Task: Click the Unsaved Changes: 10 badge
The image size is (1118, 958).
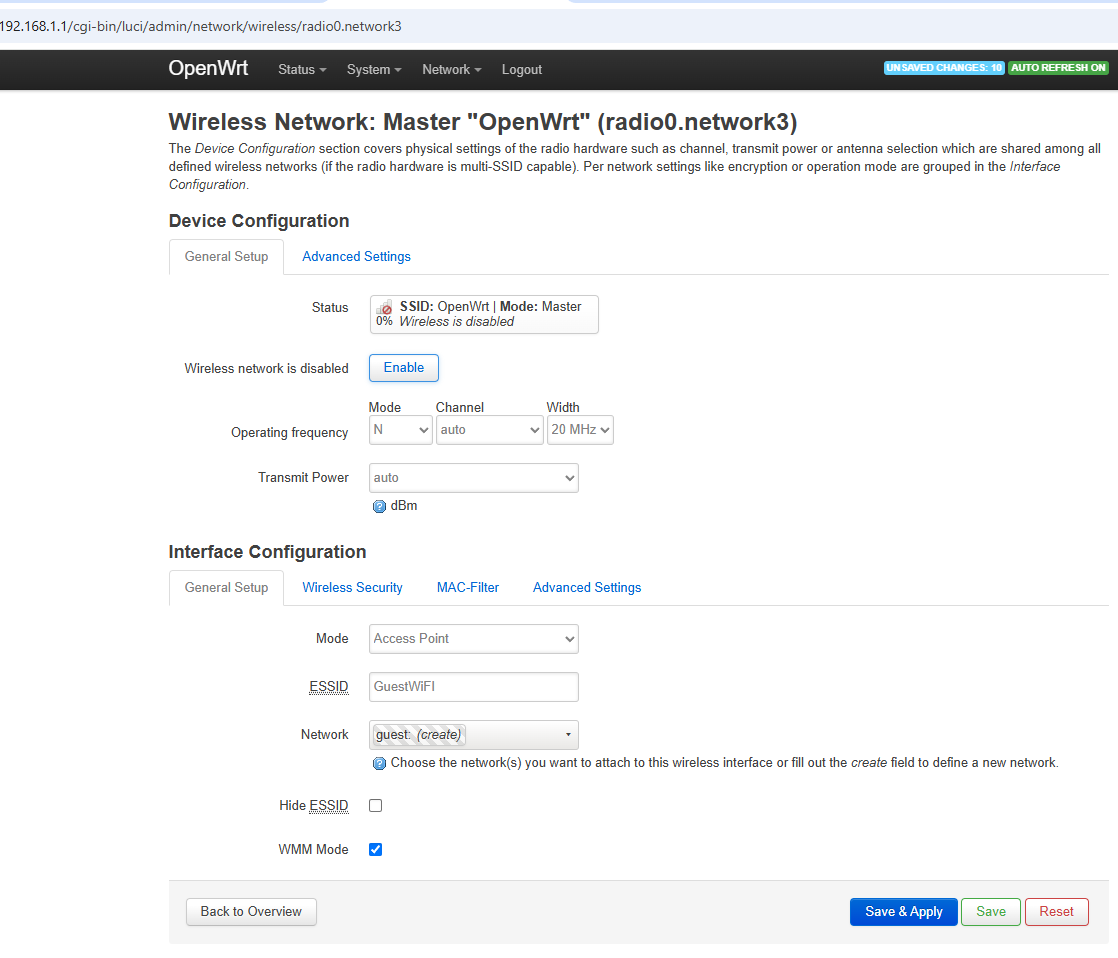Action: [x=944, y=68]
